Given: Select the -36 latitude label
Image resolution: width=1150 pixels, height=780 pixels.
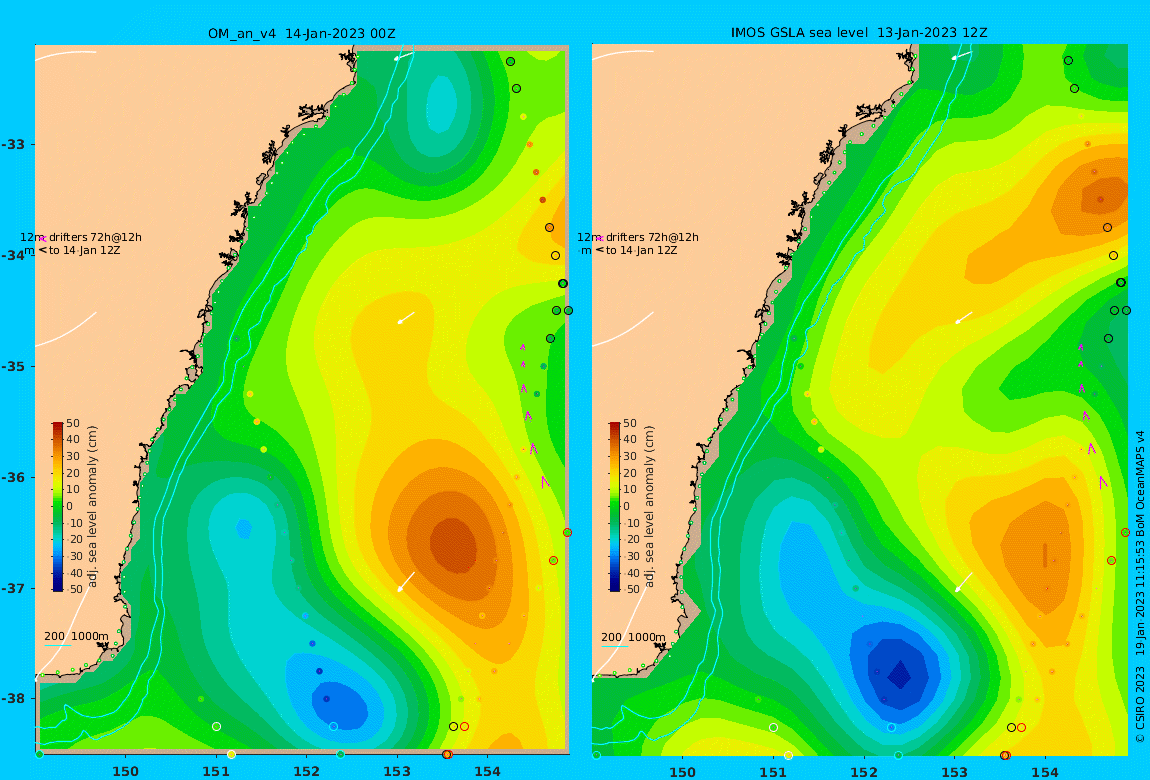Looking at the screenshot, I should [13, 477].
